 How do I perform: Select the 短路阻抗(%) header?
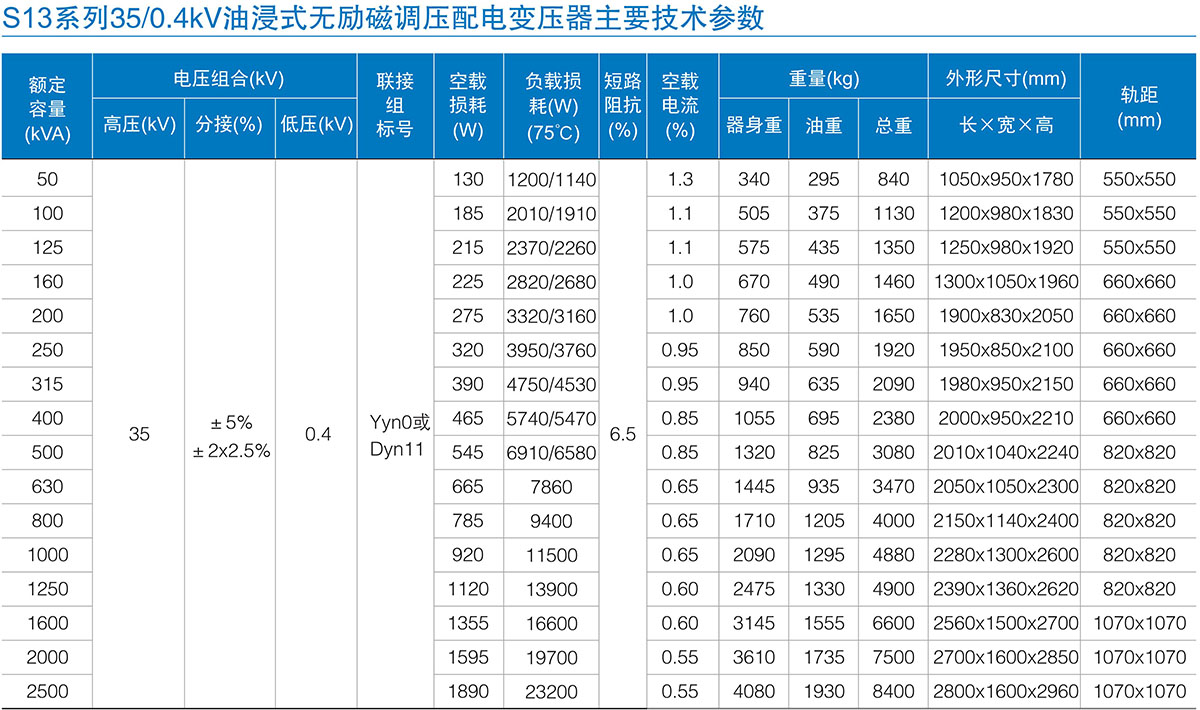[622, 106]
